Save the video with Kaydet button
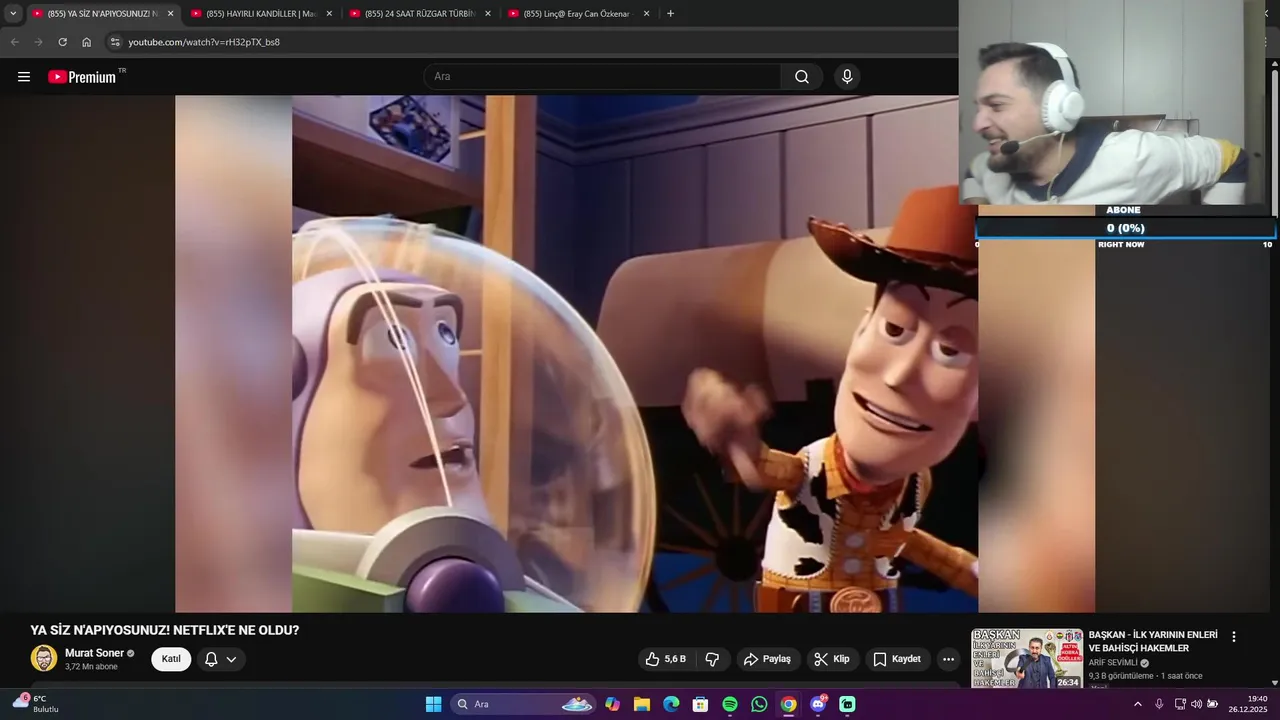The width and height of the screenshot is (1280, 720). (x=897, y=659)
